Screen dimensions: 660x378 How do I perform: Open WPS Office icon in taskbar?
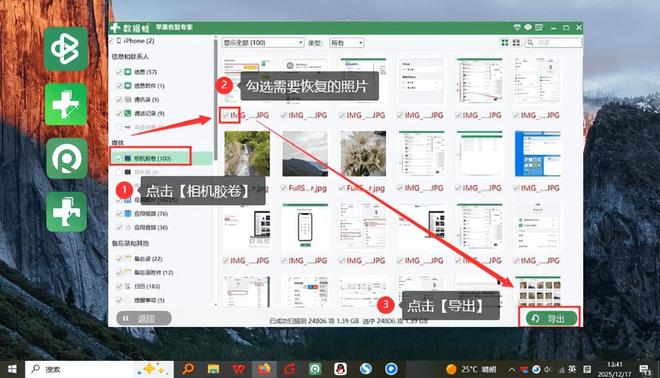(x=239, y=369)
